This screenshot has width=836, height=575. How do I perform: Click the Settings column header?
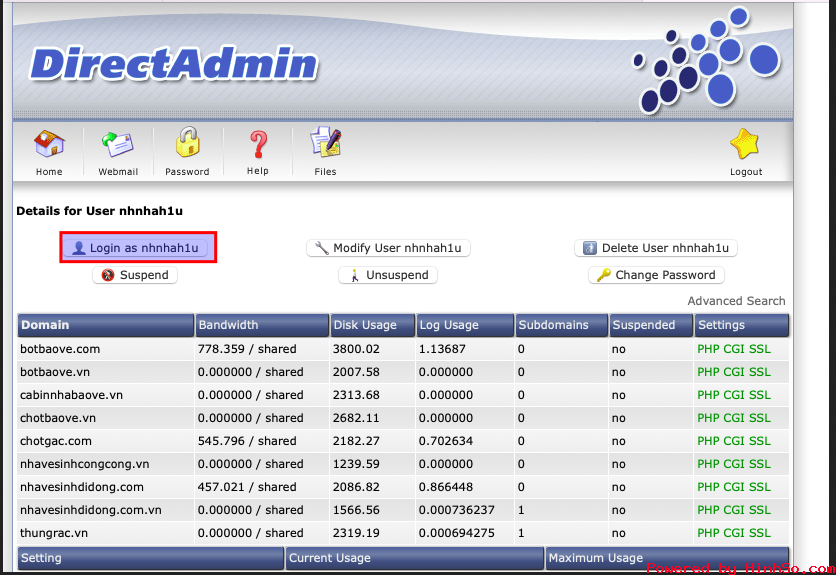pyautogui.click(x=742, y=325)
